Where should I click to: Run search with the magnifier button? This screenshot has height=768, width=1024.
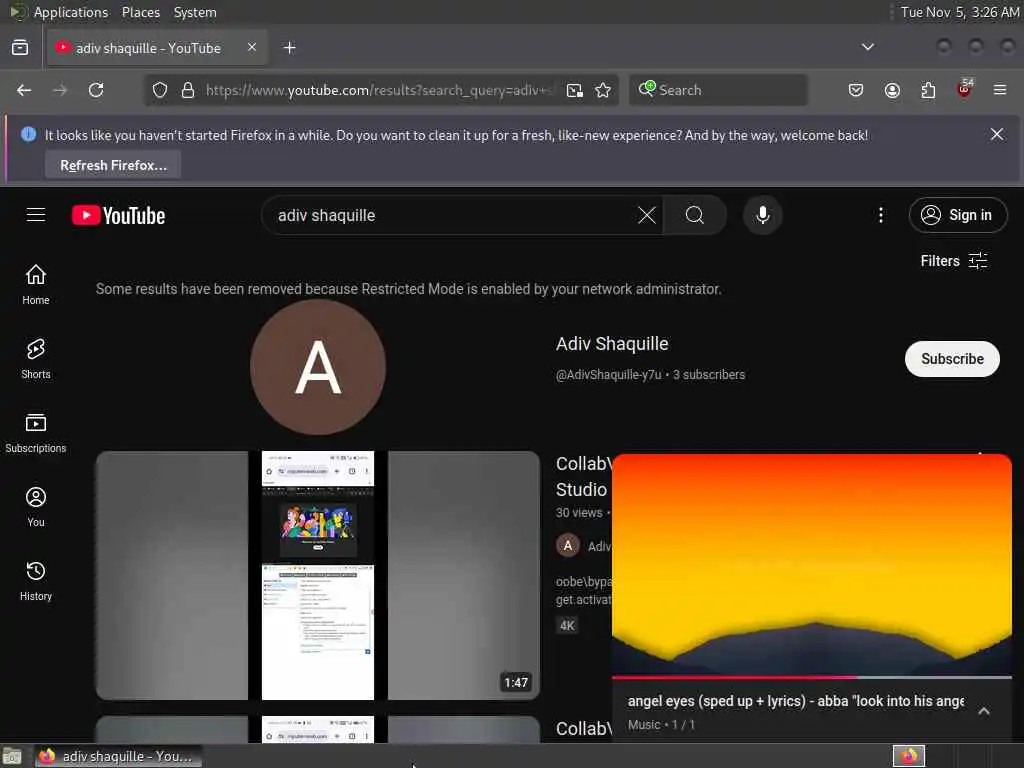coord(695,215)
